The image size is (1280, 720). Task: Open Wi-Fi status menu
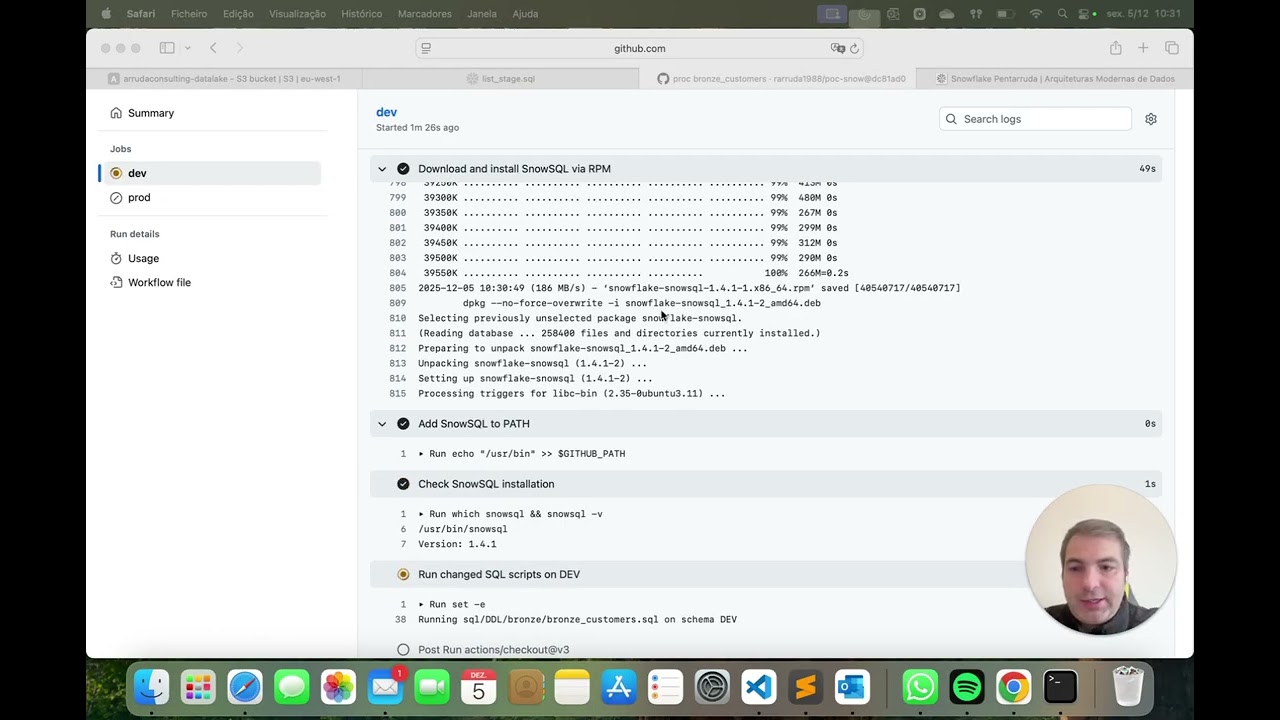1035,14
